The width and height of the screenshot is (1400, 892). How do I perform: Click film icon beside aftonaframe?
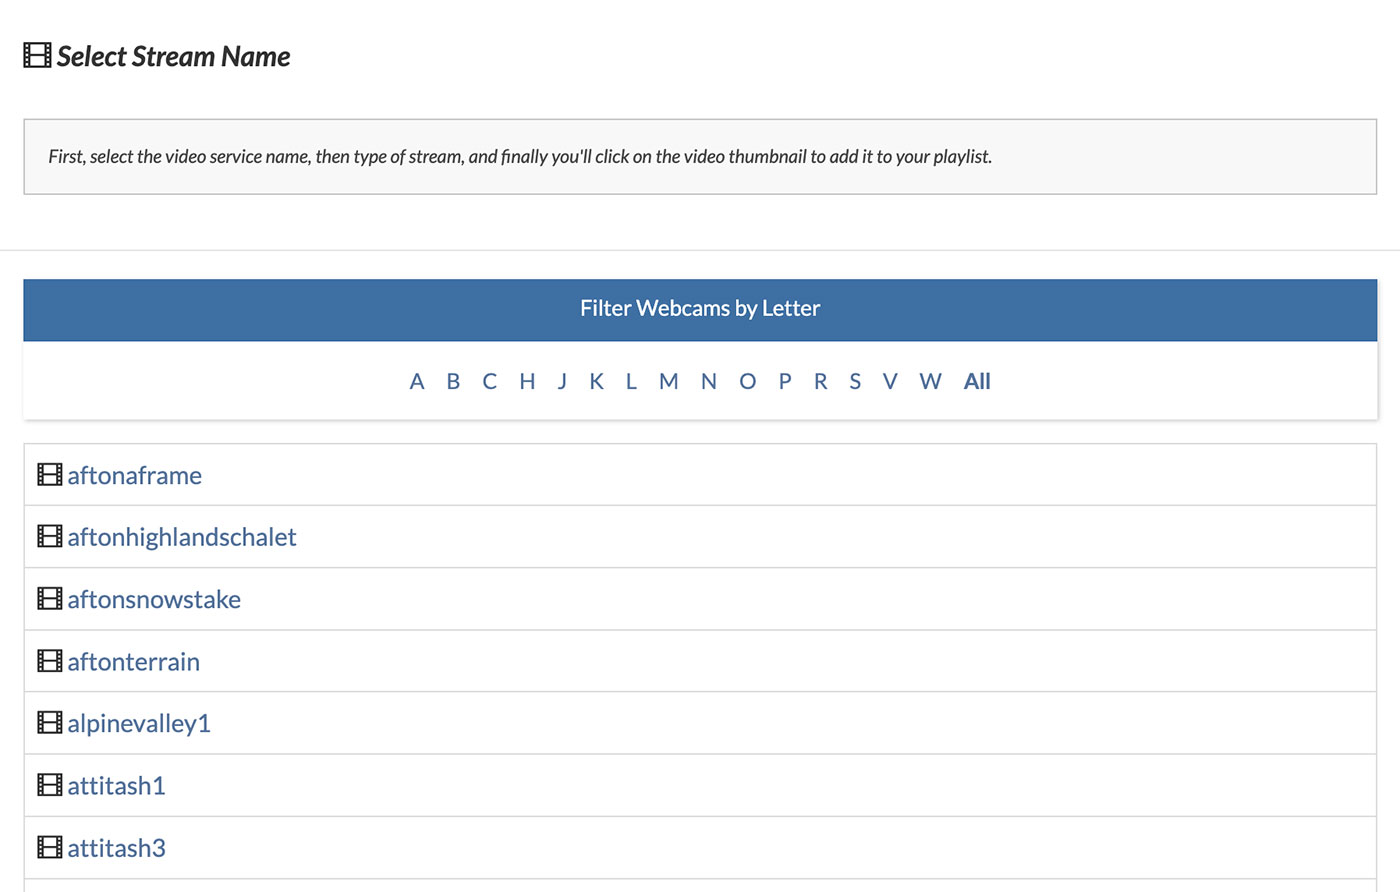pyautogui.click(x=50, y=475)
